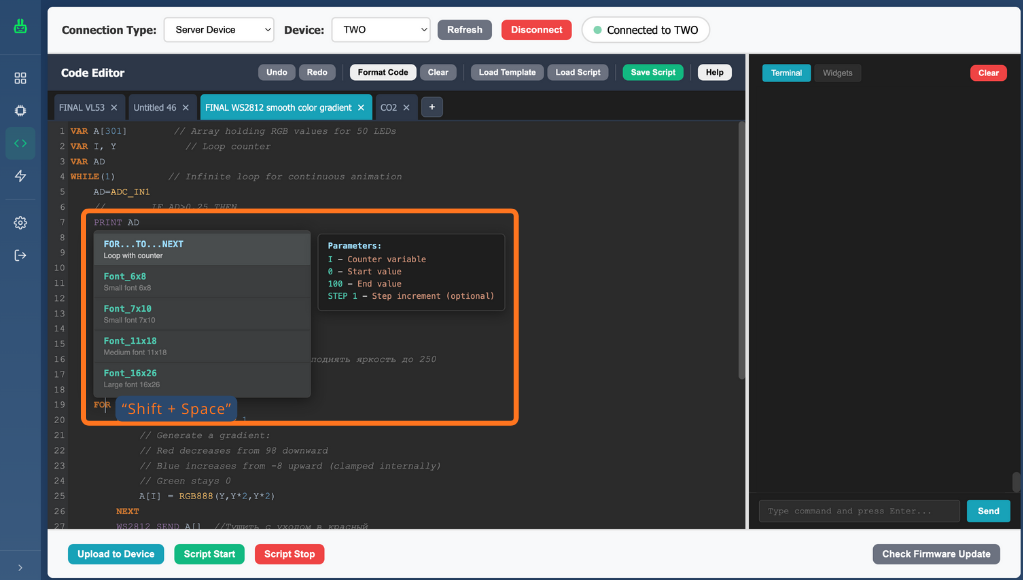
Task: Expand the sidebar using bottom chevron
Action: click(20, 567)
